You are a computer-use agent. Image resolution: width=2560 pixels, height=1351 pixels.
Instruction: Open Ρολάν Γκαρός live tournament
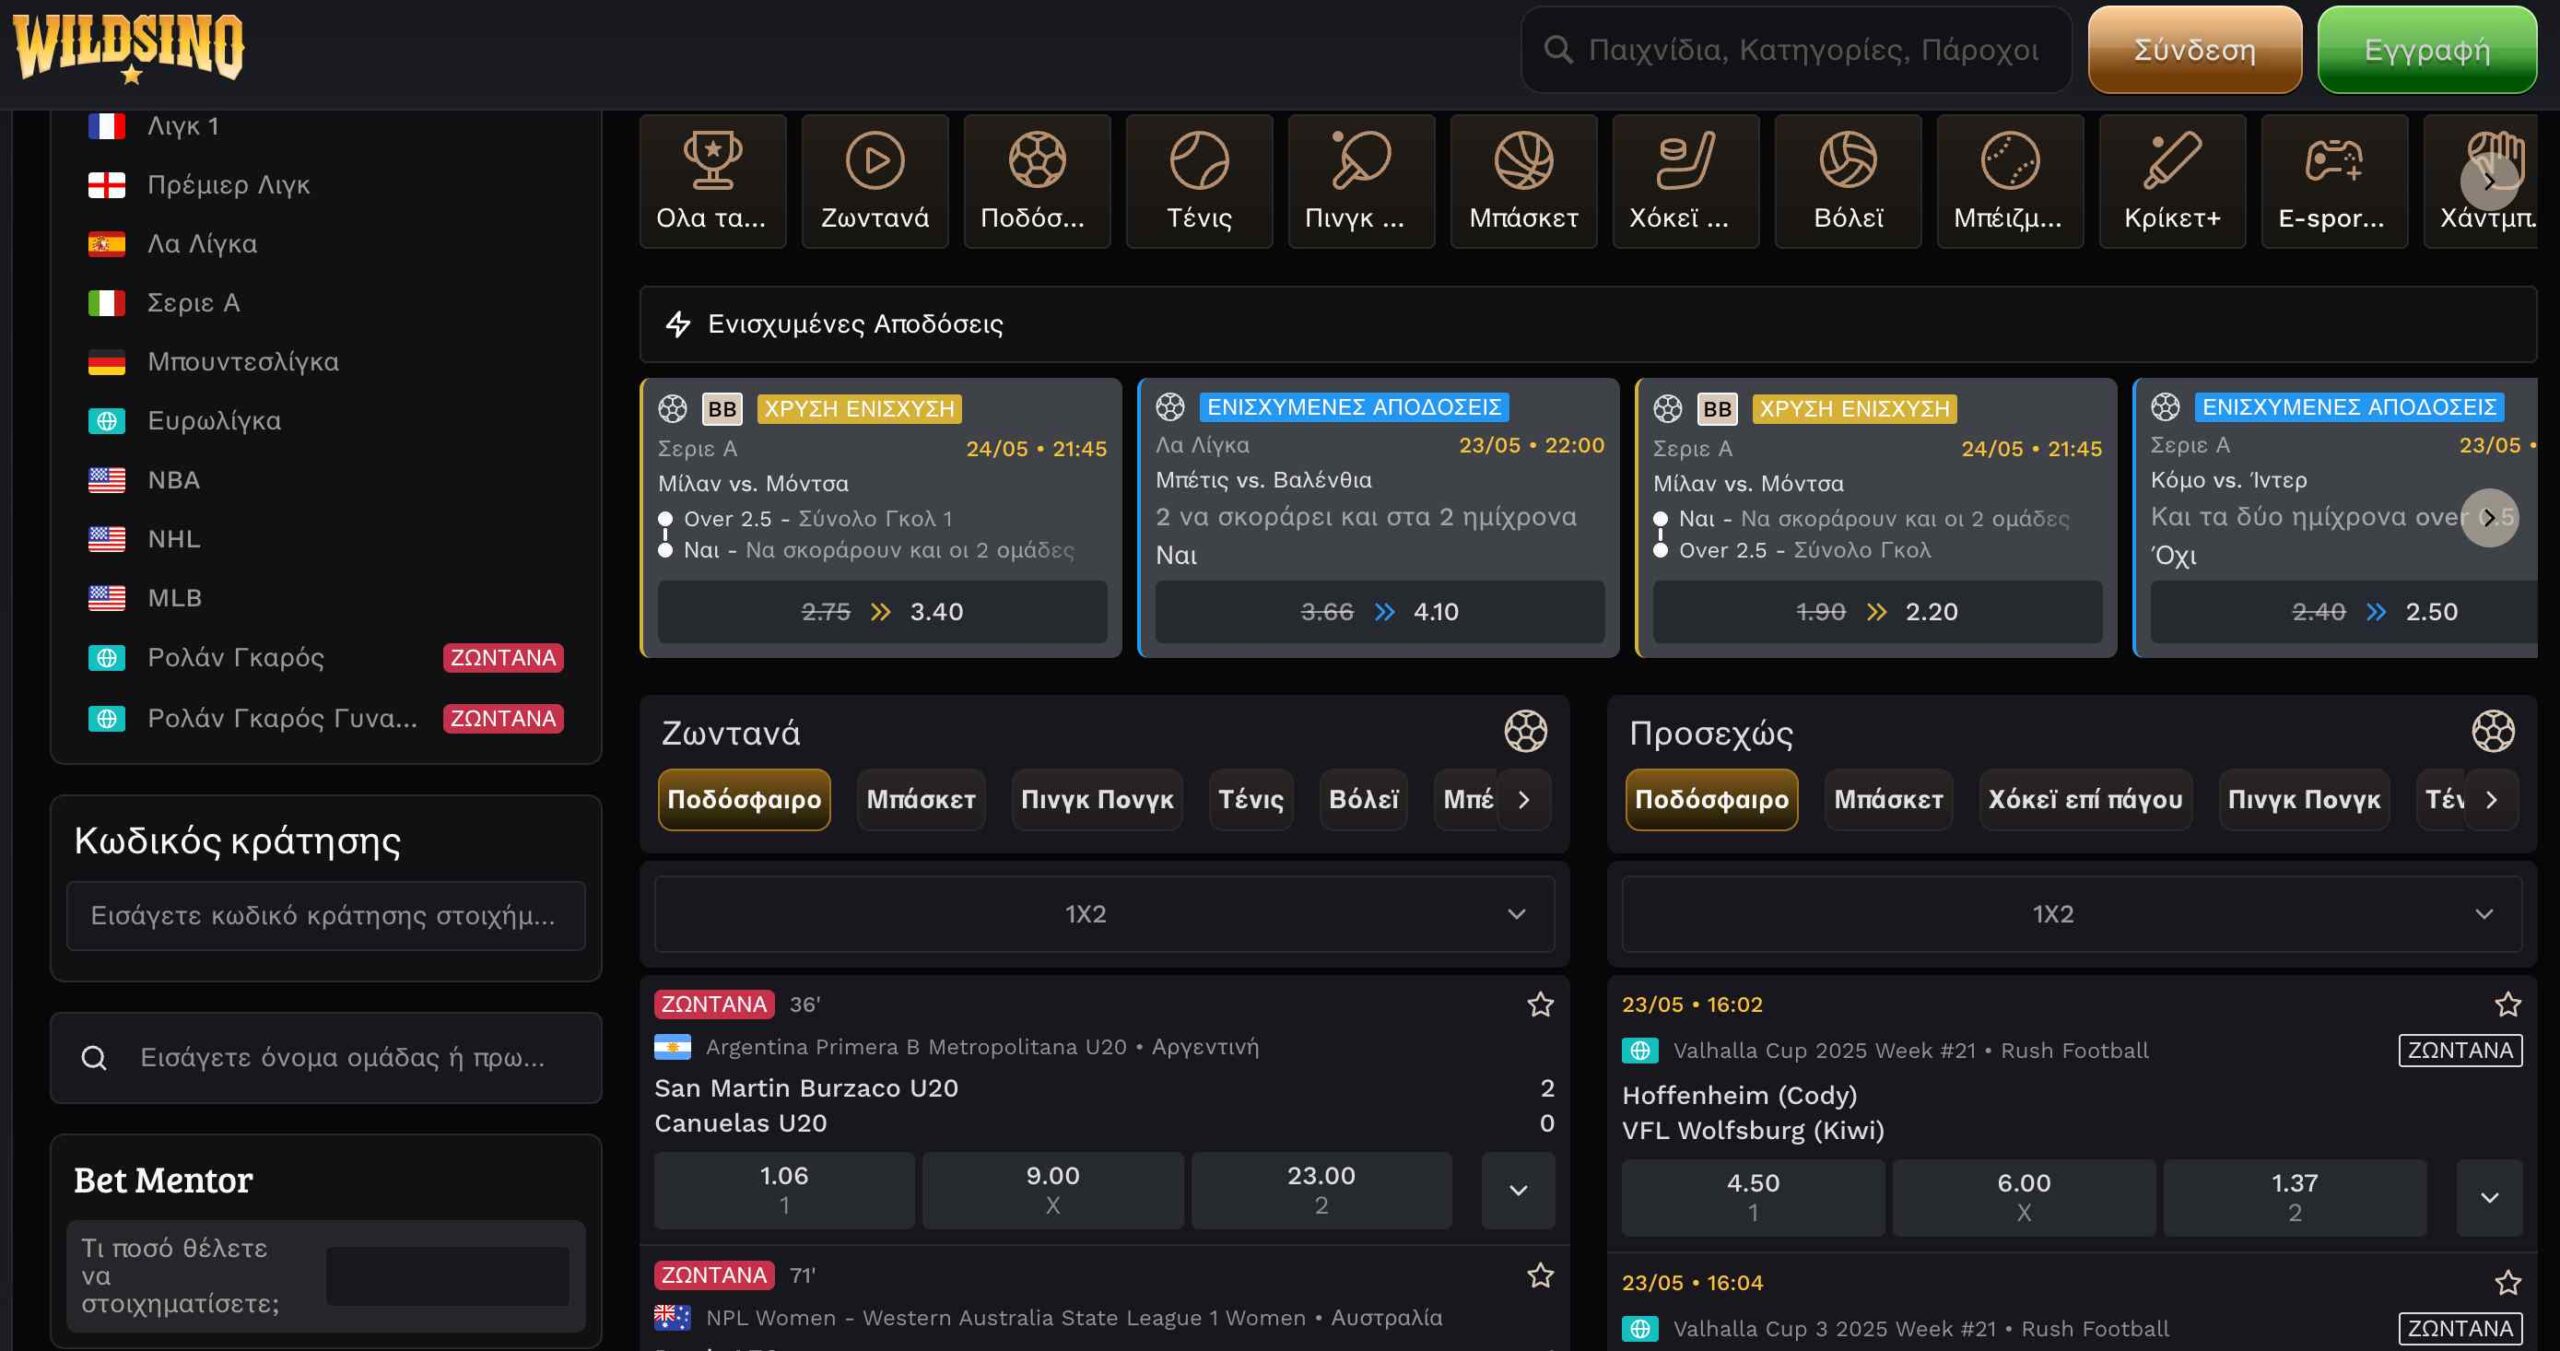[x=325, y=658]
